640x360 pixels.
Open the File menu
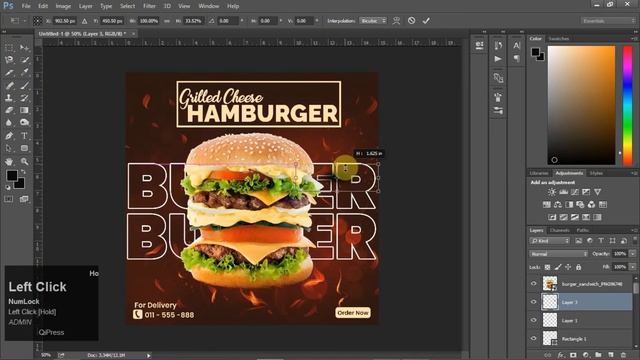26,6
